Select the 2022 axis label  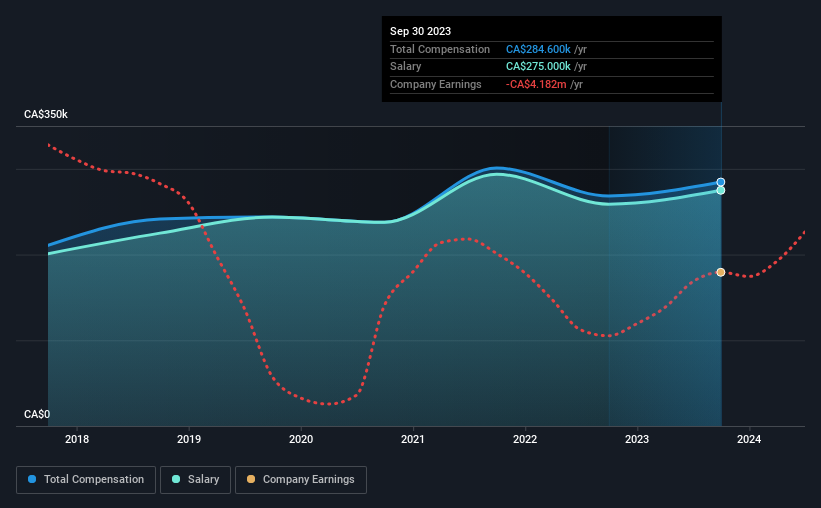pyautogui.click(x=525, y=439)
